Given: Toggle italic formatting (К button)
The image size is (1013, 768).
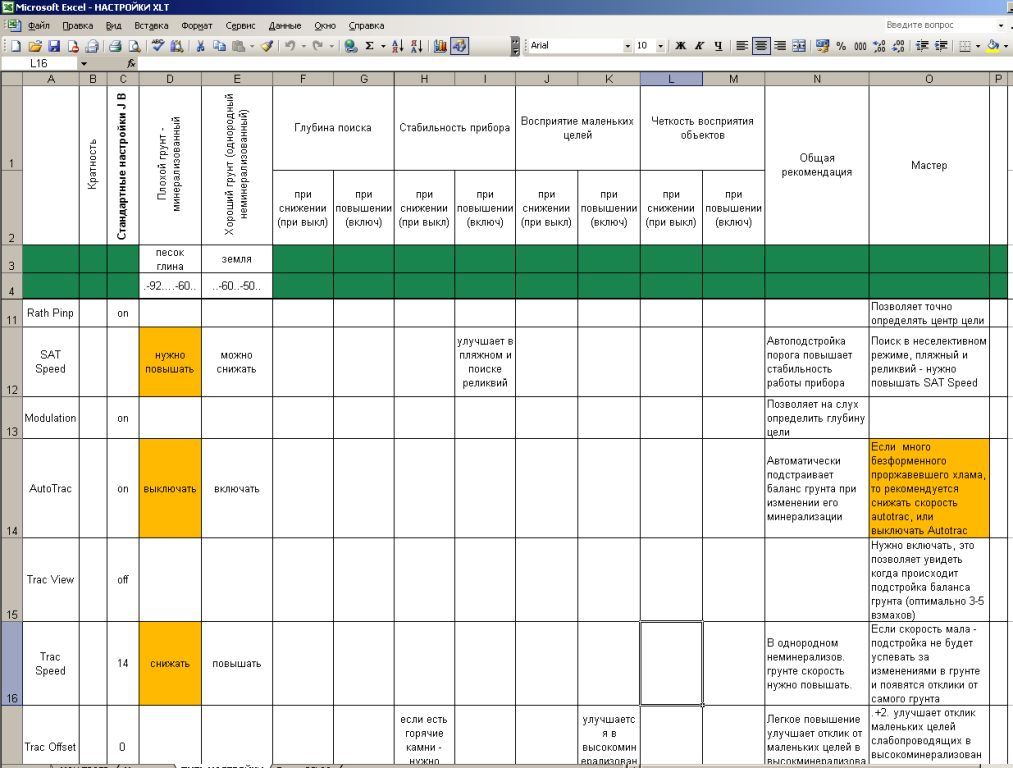Looking at the screenshot, I should click(699, 46).
